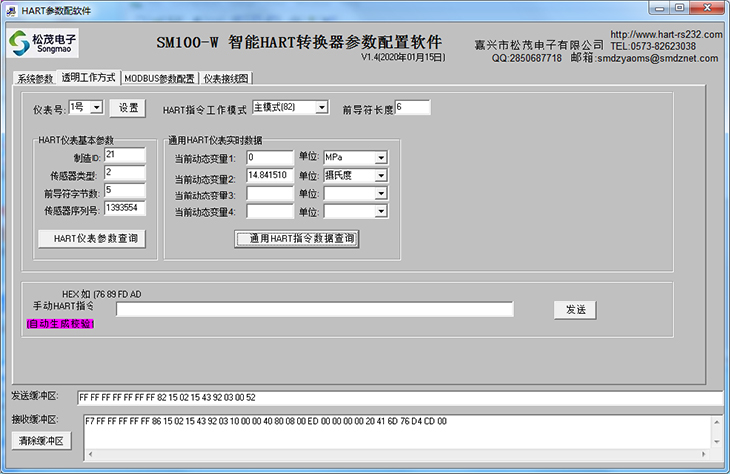The height and width of the screenshot is (474, 730).
Task: Open the 系统参数 tab
Action: point(35,79)
